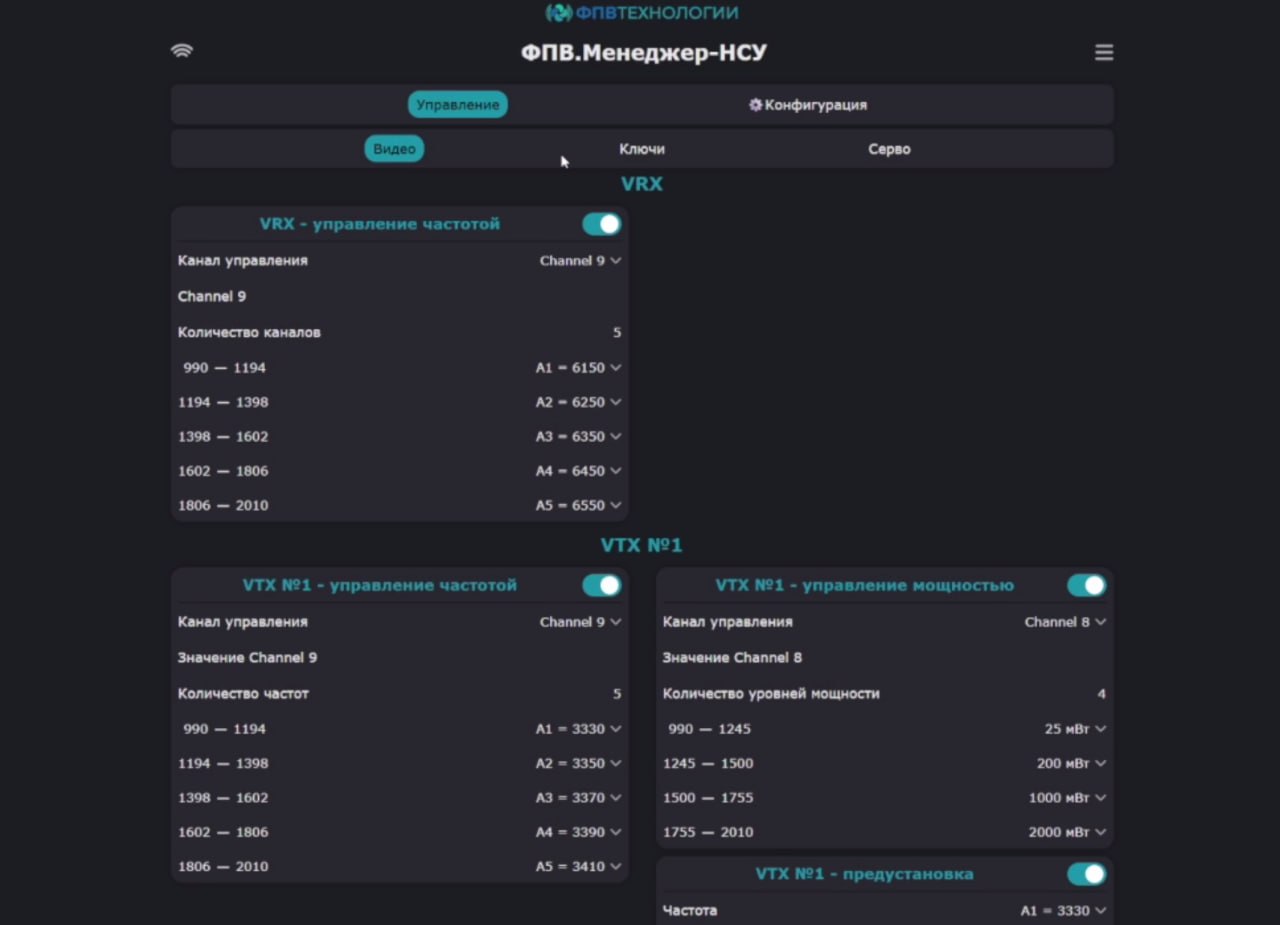This screenshot has height=925, width=1280.
Task: Open предустановка Частота A1 = 3330 dropdown
Action: 1063,911
